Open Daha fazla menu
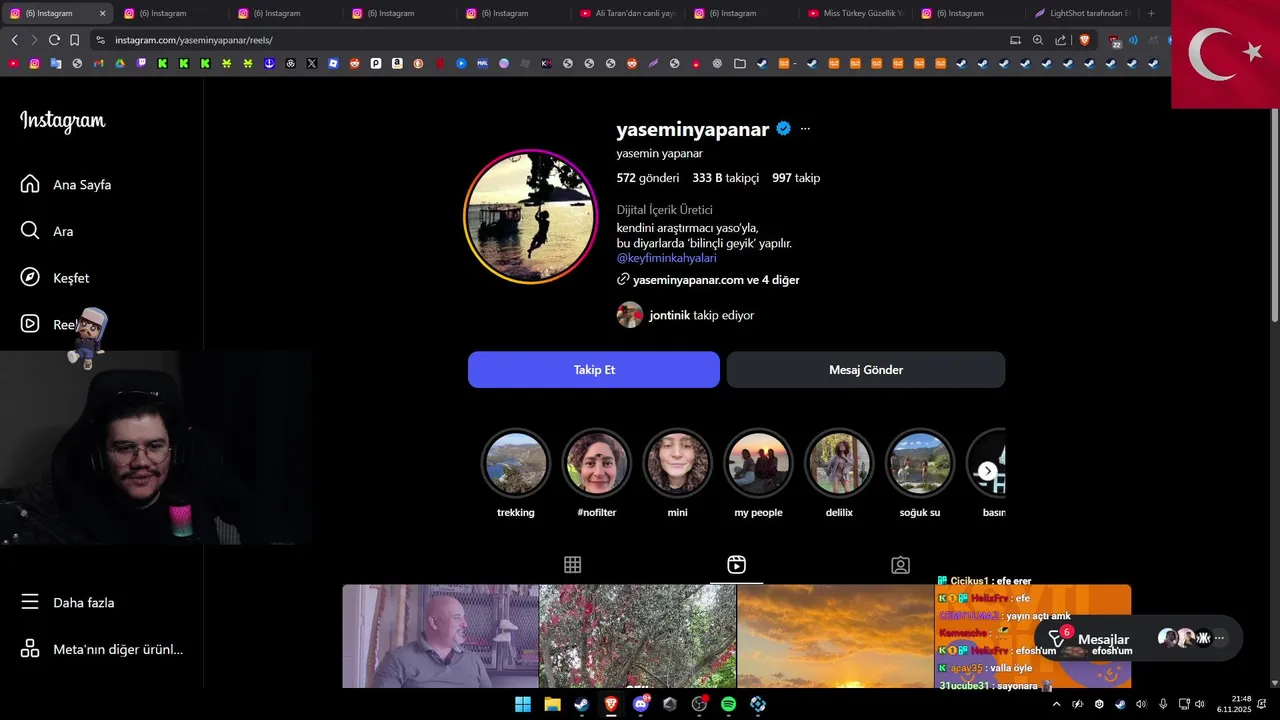The image size is (1280, 720). coord(68,603)
